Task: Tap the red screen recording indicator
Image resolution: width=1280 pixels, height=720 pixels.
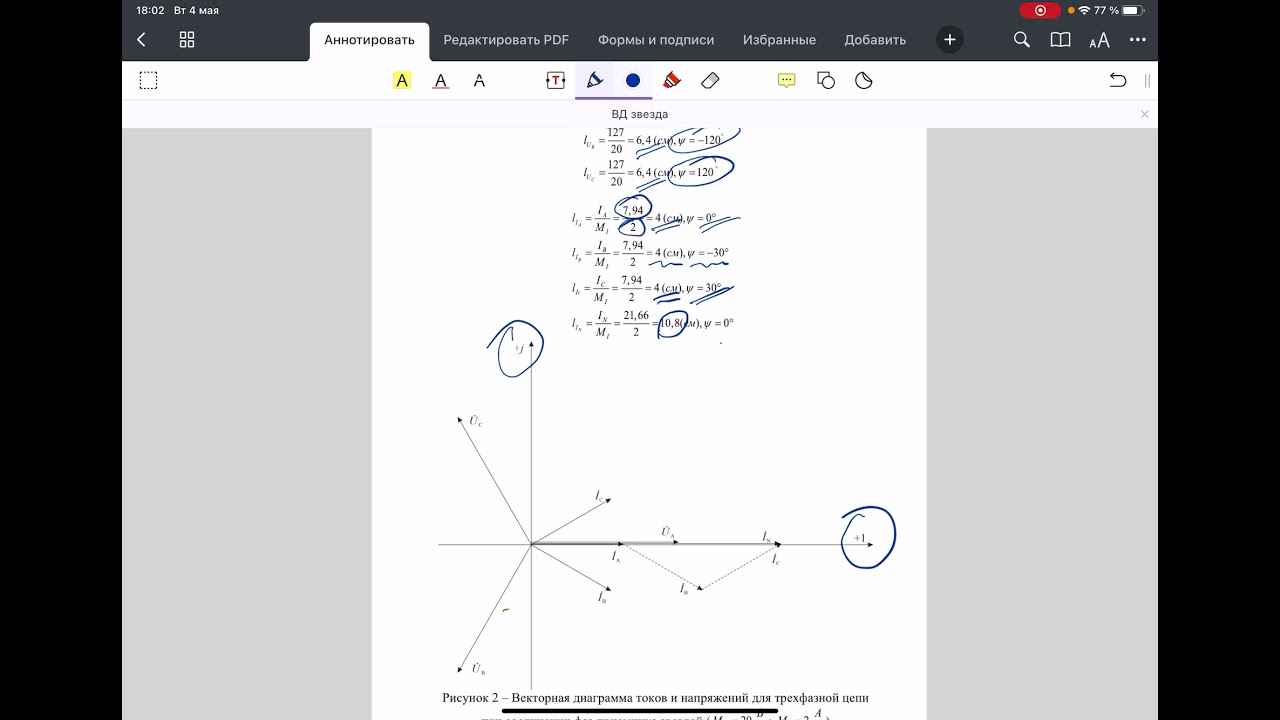Action: click(1040, 10)
